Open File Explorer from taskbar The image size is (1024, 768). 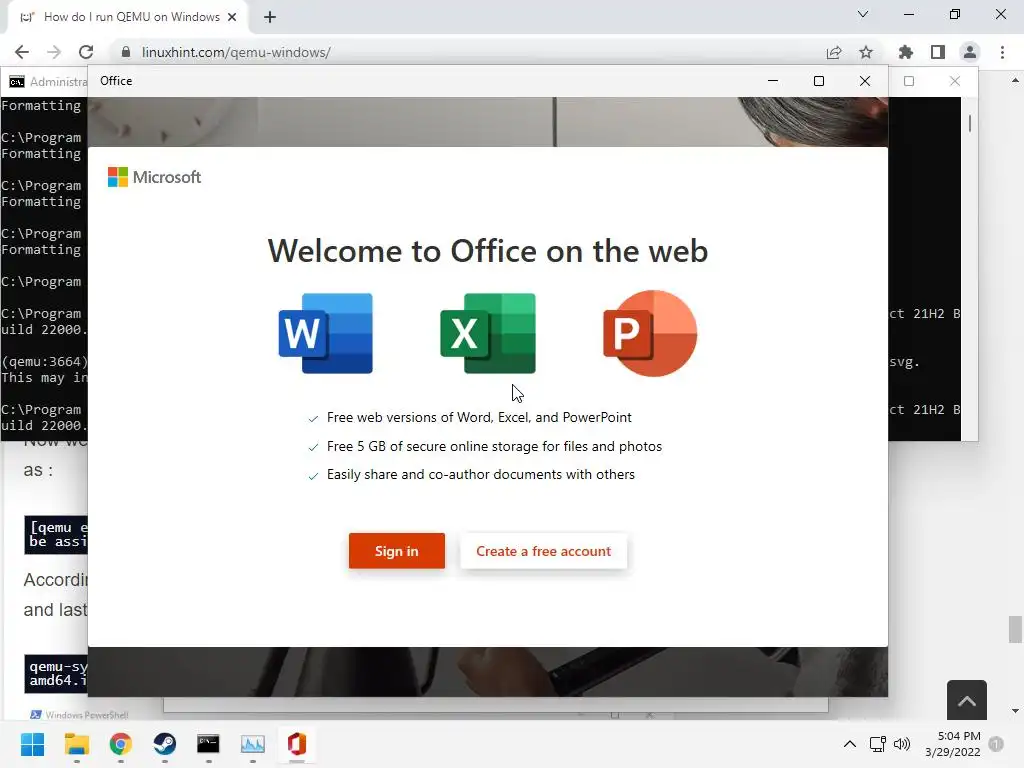click(x=76, y=744)
